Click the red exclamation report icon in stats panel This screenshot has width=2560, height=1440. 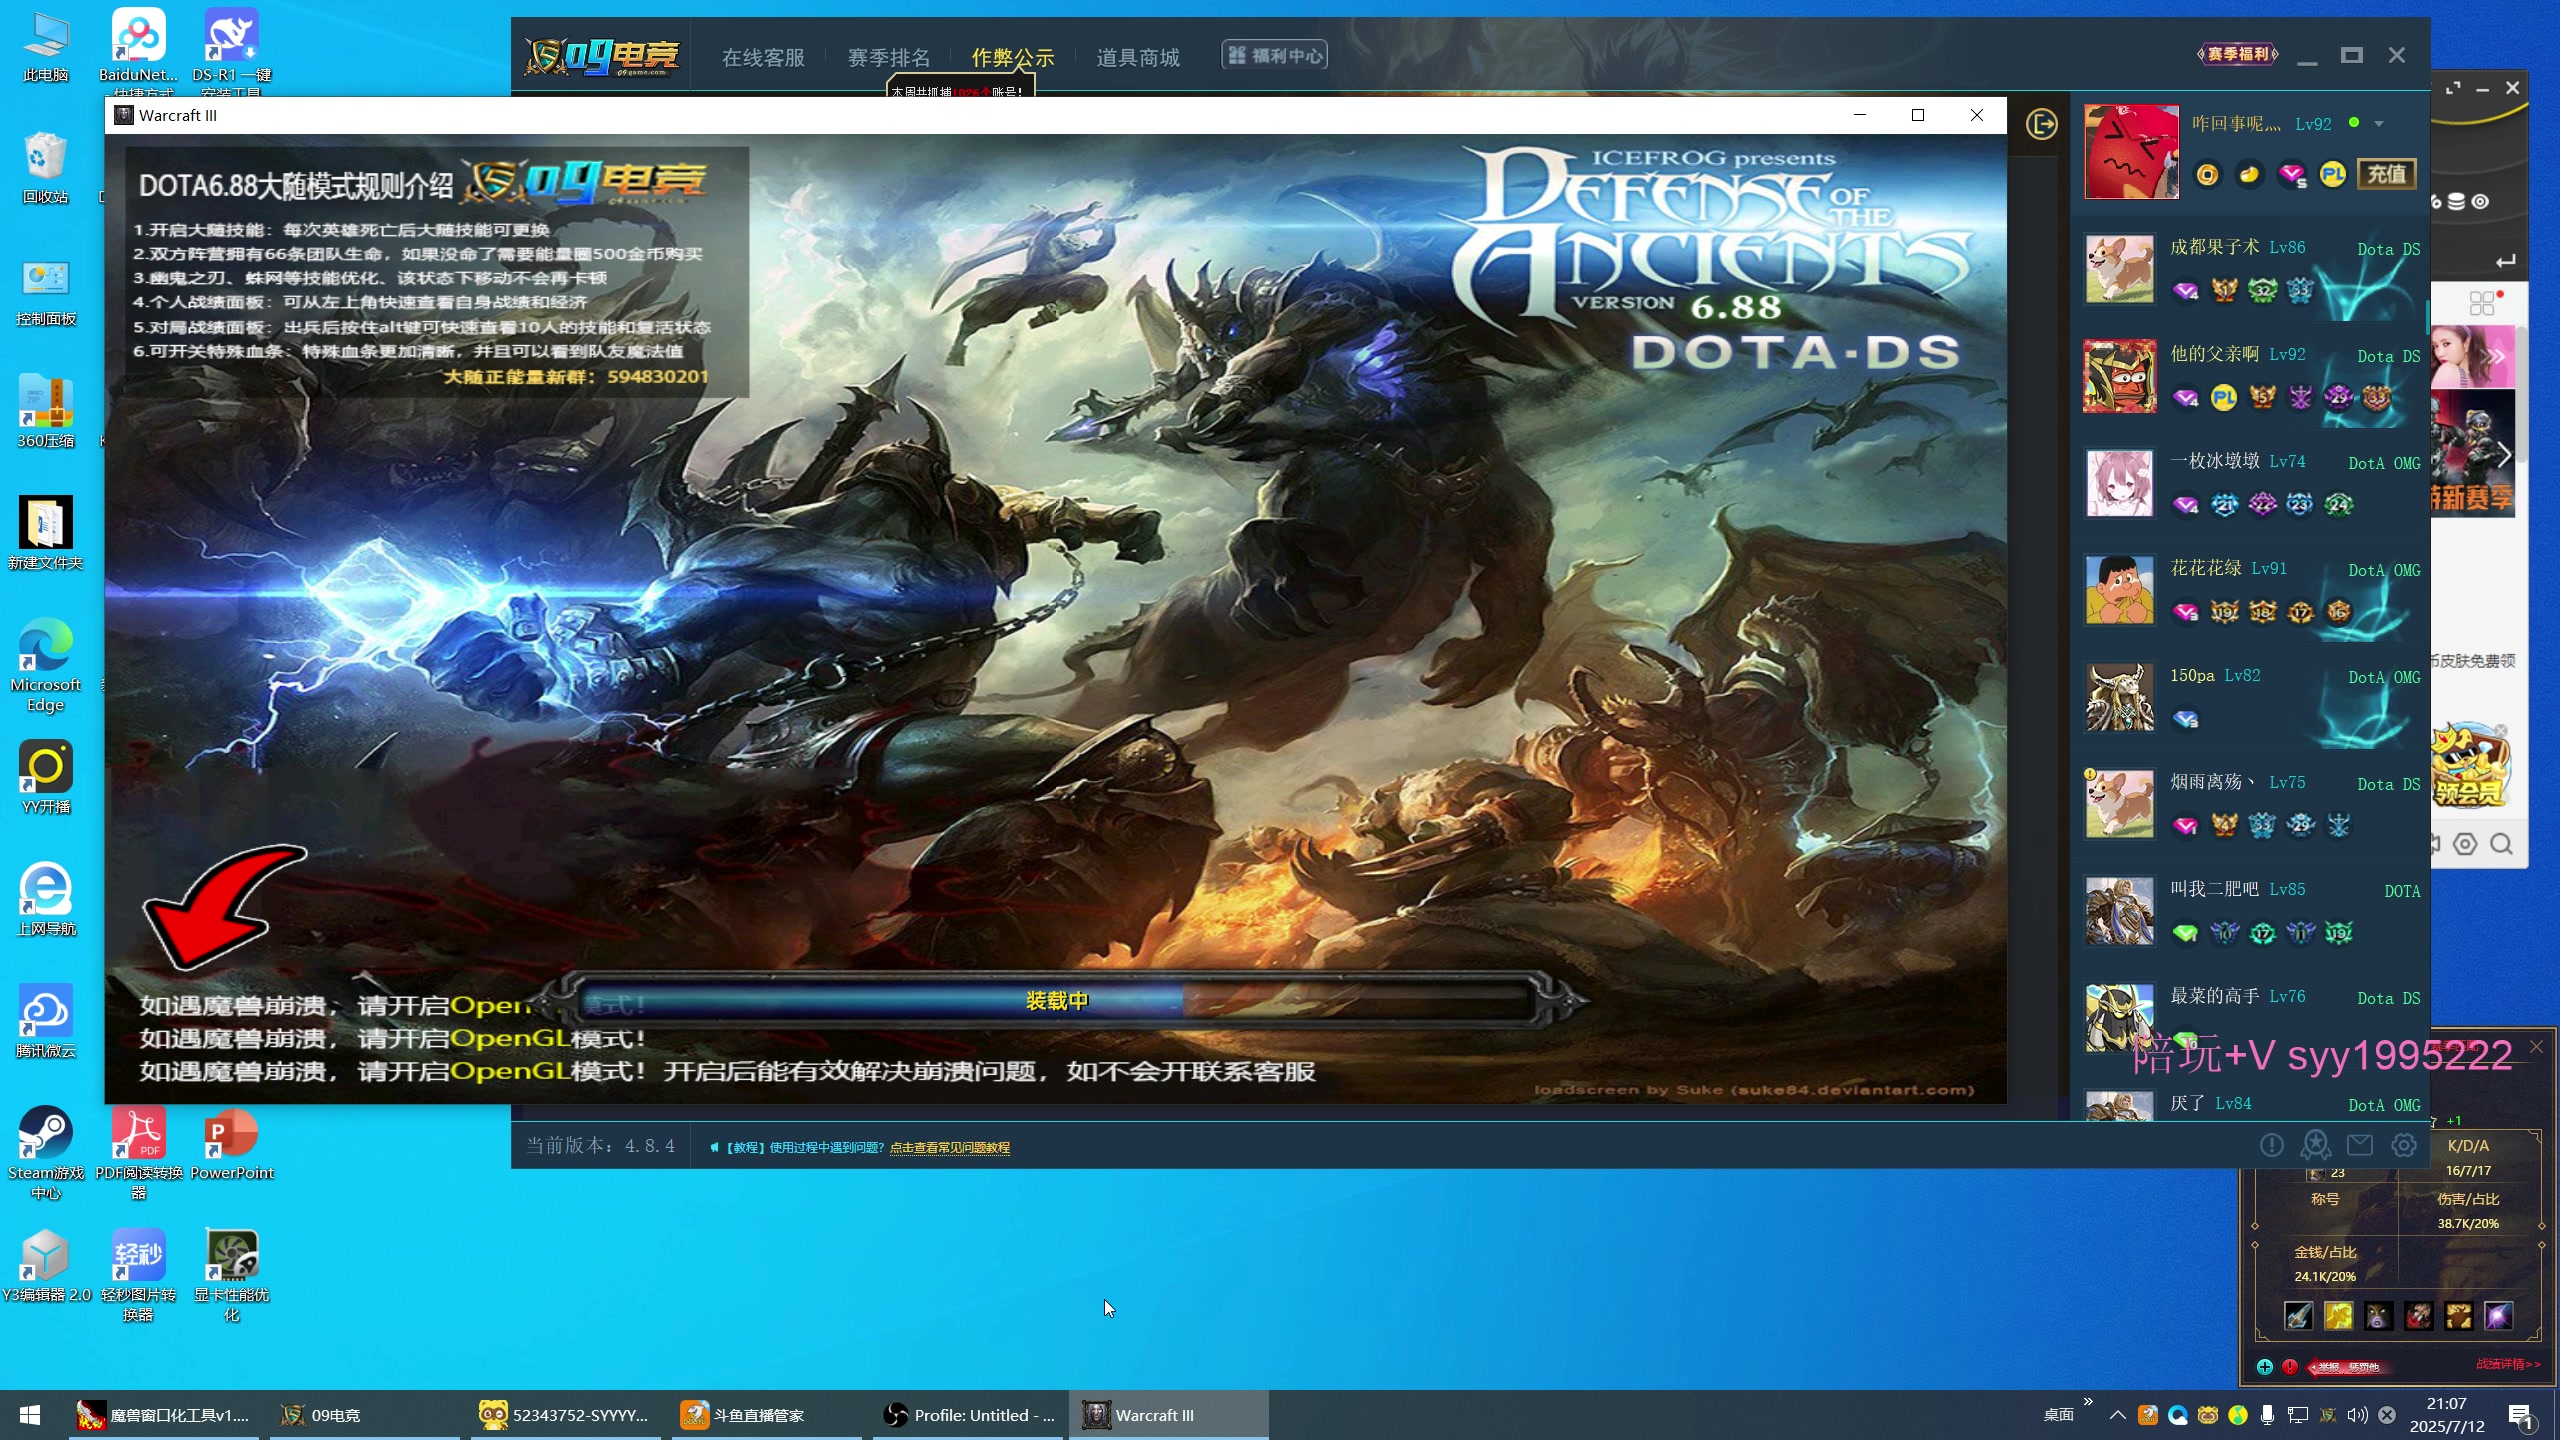(x=2290, y=1367)
